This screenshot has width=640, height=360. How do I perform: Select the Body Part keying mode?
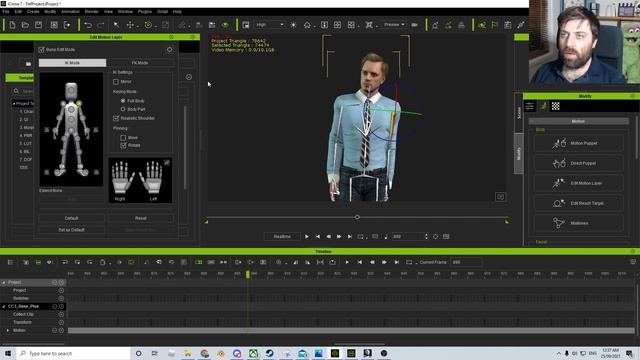123,109
